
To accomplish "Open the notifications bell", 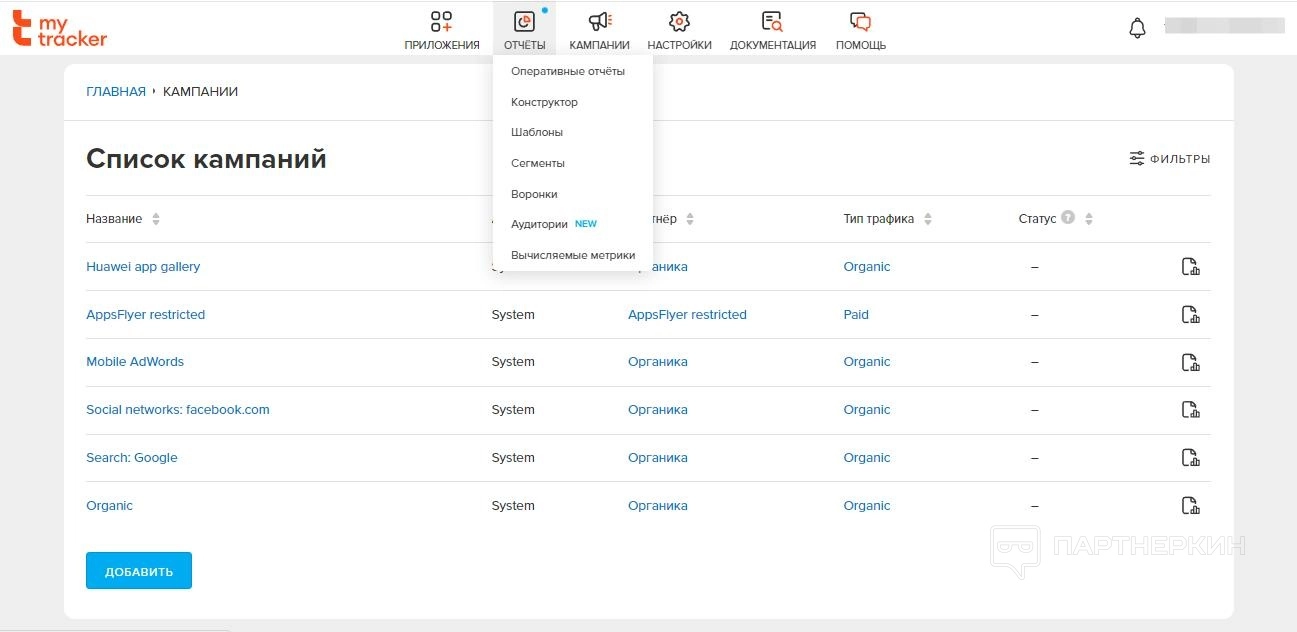I will coord(1137,29).
